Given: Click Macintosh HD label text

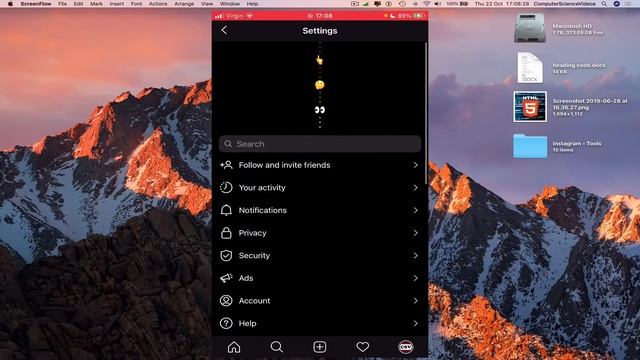Looking at the screenshot, I should [572, 26].
